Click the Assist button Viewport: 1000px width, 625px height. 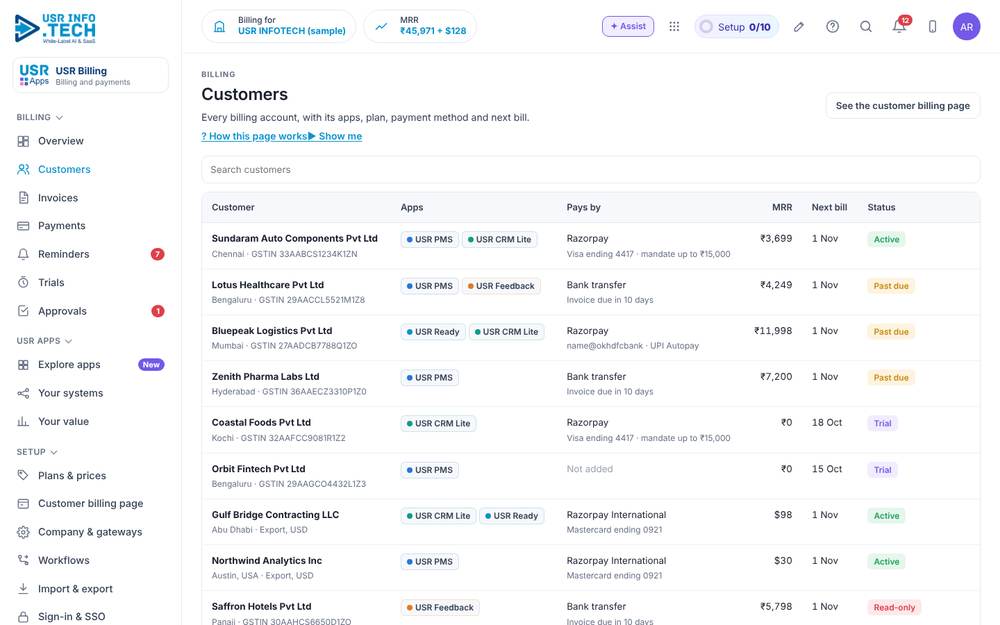coord(628,26)
